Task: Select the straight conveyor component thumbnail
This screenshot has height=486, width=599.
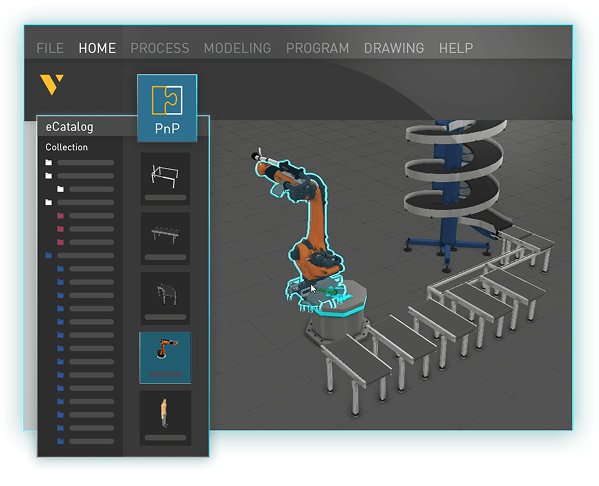Action: pyautogui.click(x=165, y=238)
